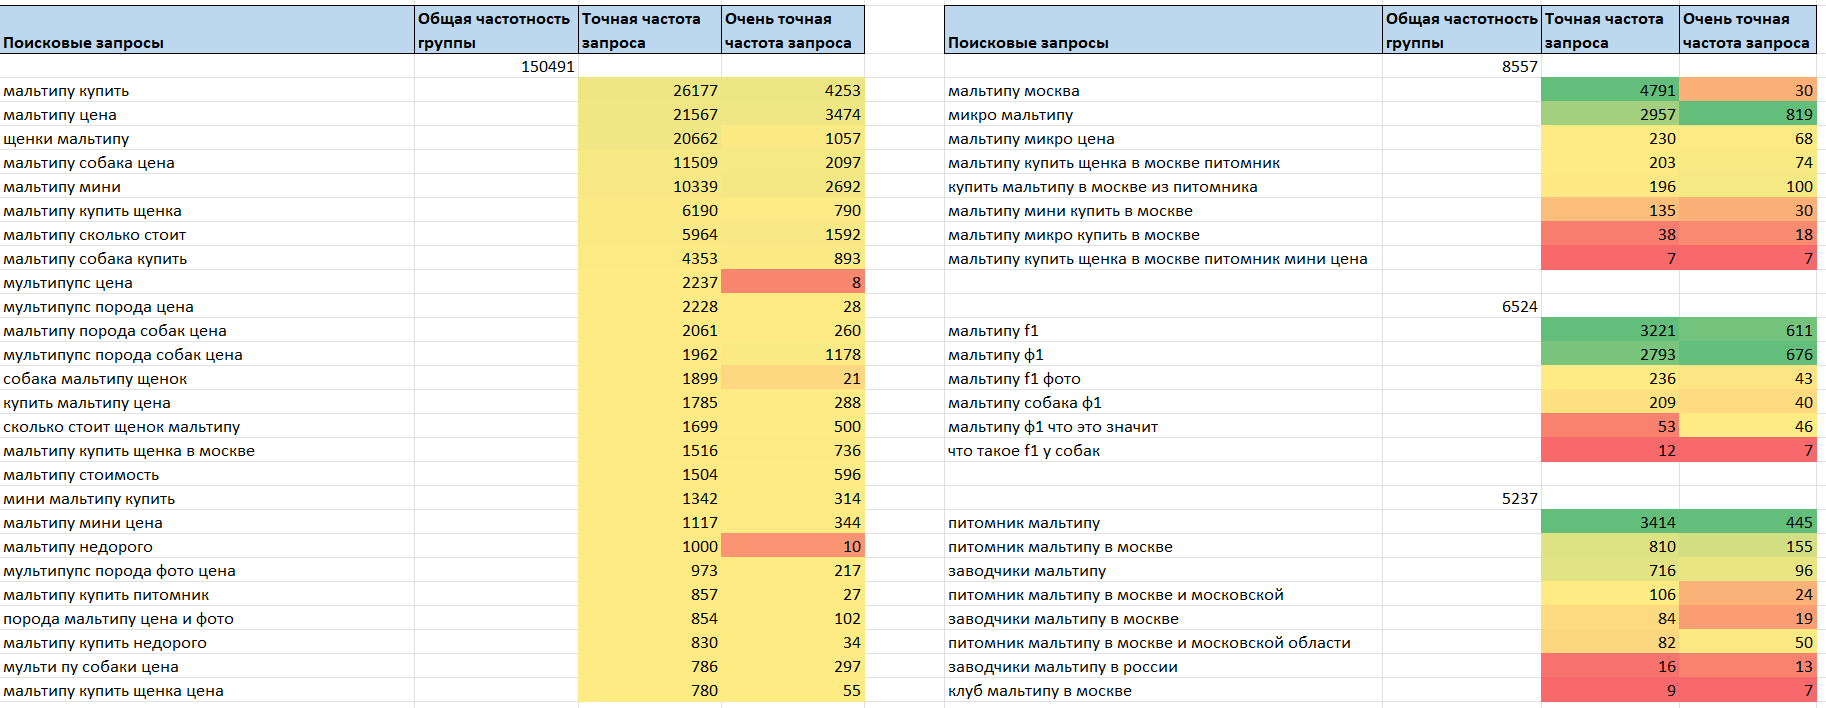Screen dimensions: 1826x708
Task: Select the red cell containing 8
Action: pyautogui.click(x=793, y=282)
